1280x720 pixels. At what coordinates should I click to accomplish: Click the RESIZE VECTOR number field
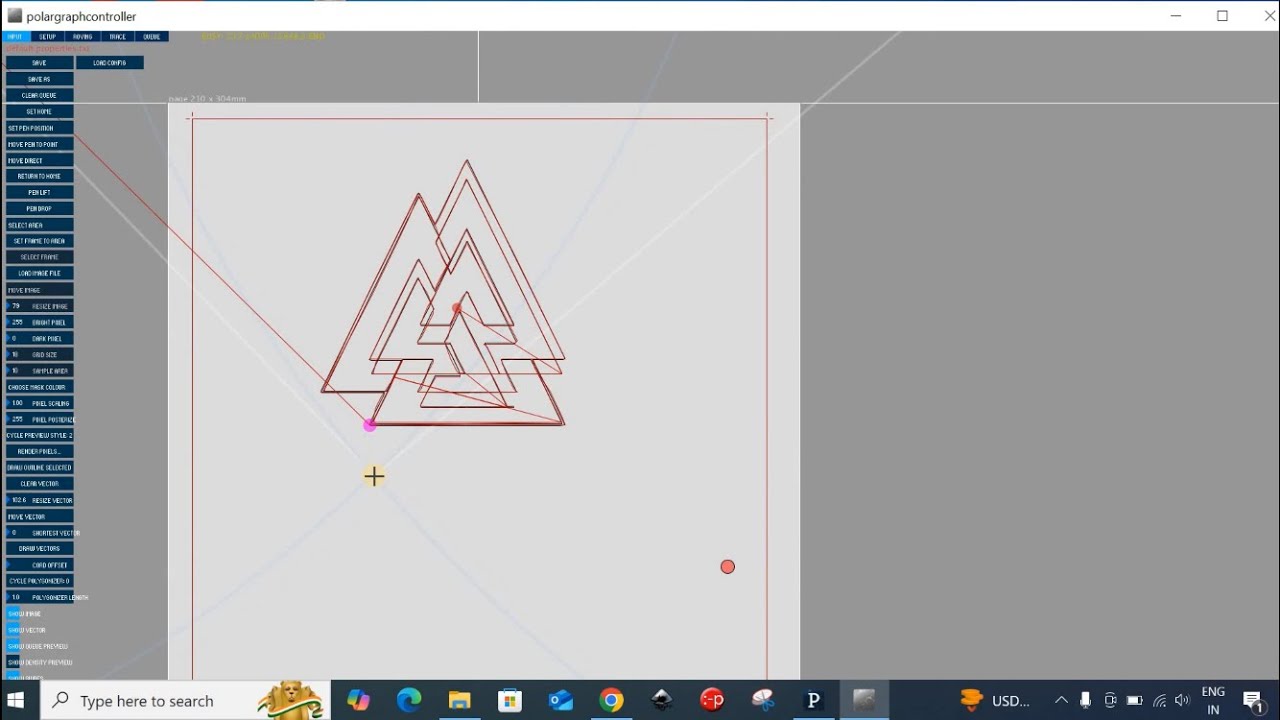39,500
